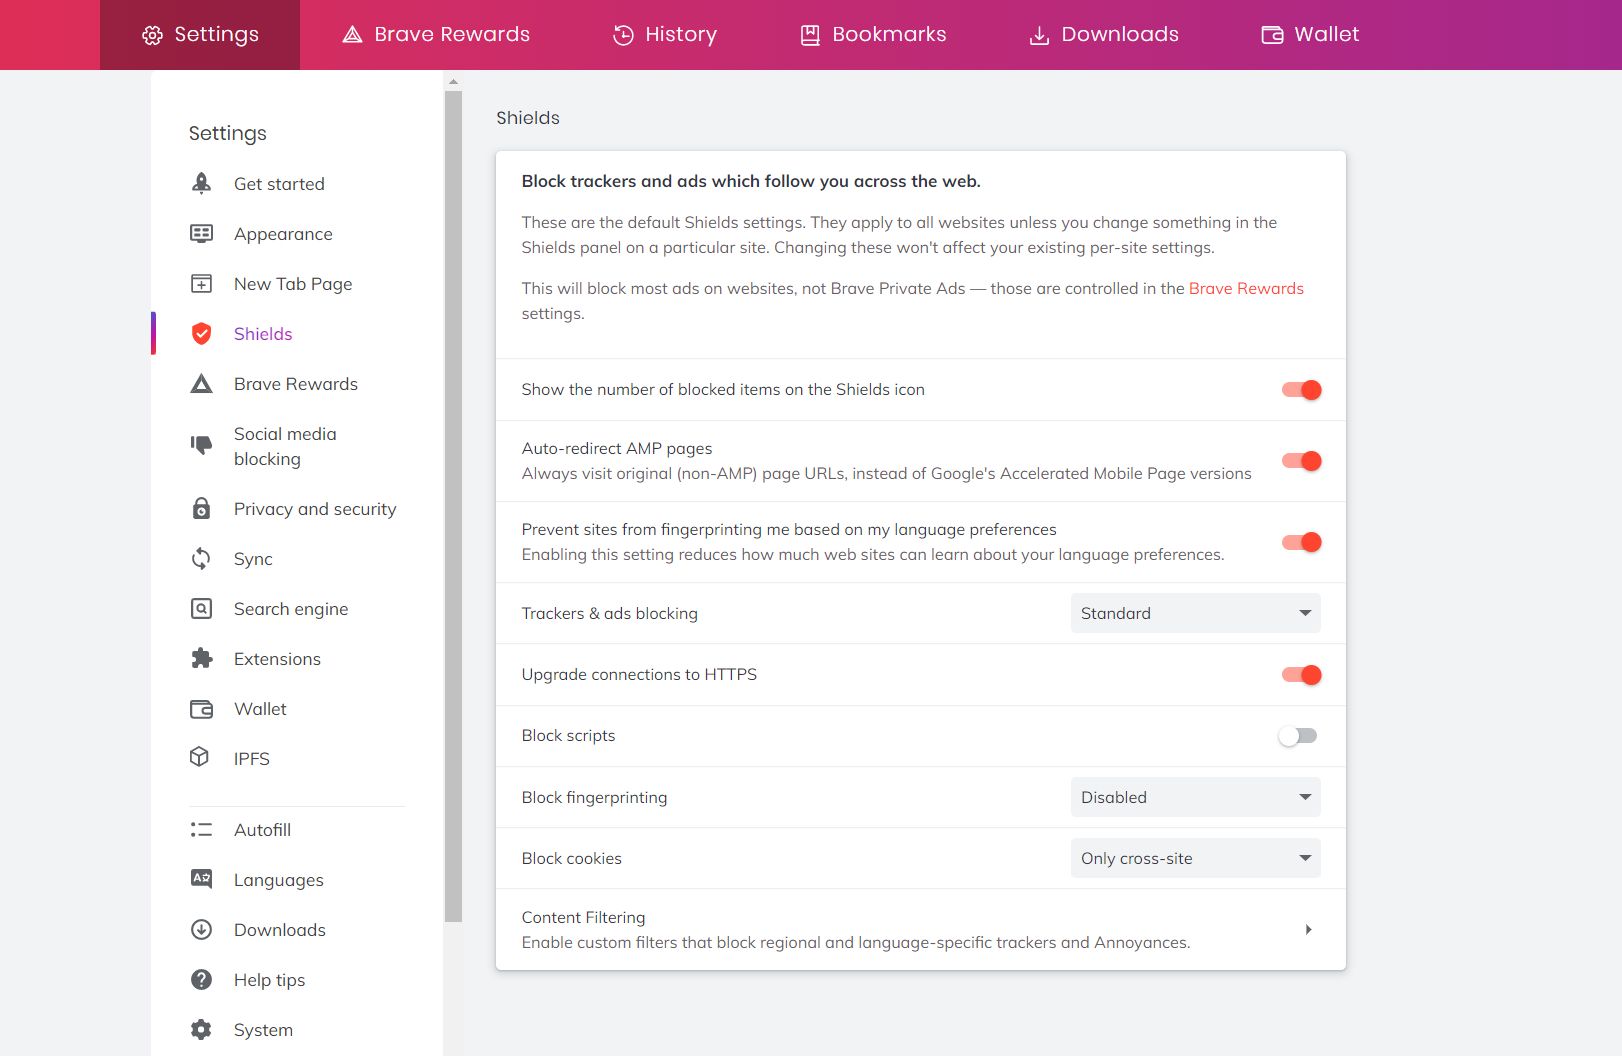Click the Brave Rewards triangle icon in sidebar
Screen dimensions: 1622x1056
(201, 383)
